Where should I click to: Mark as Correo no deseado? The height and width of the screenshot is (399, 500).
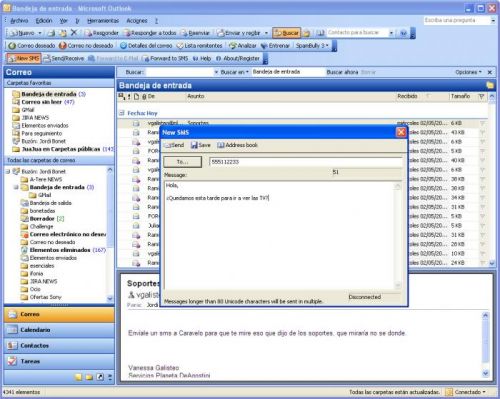[86, 46]
